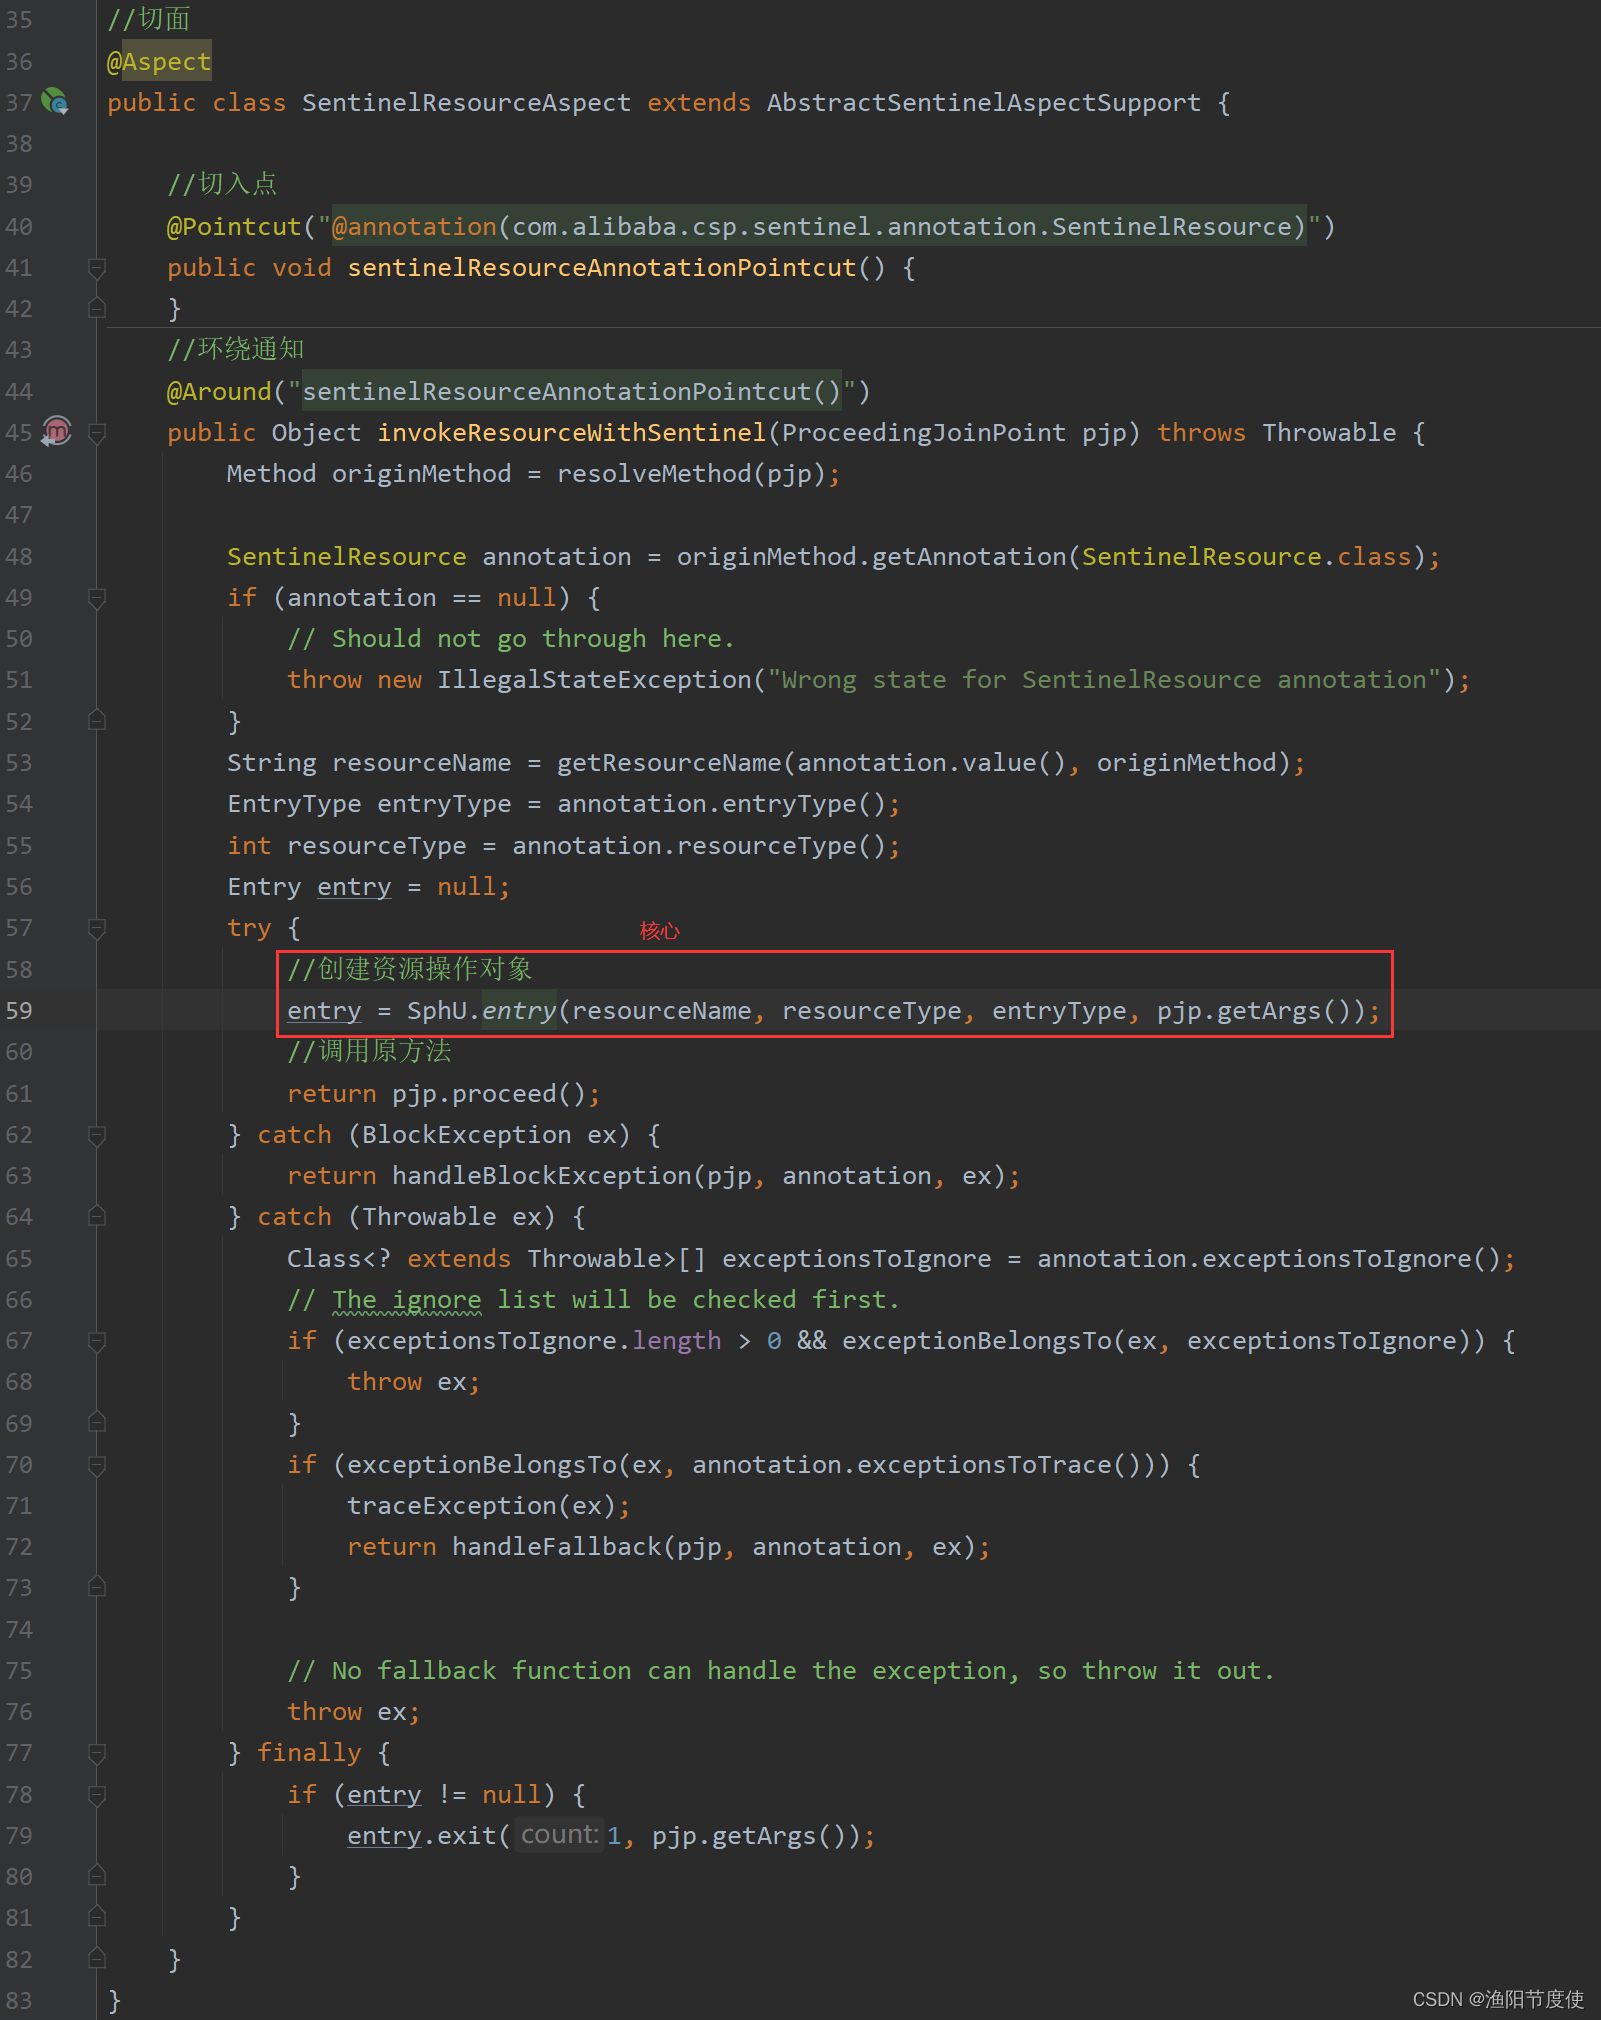Click line number 59 in gutter

coord(19,1011)
